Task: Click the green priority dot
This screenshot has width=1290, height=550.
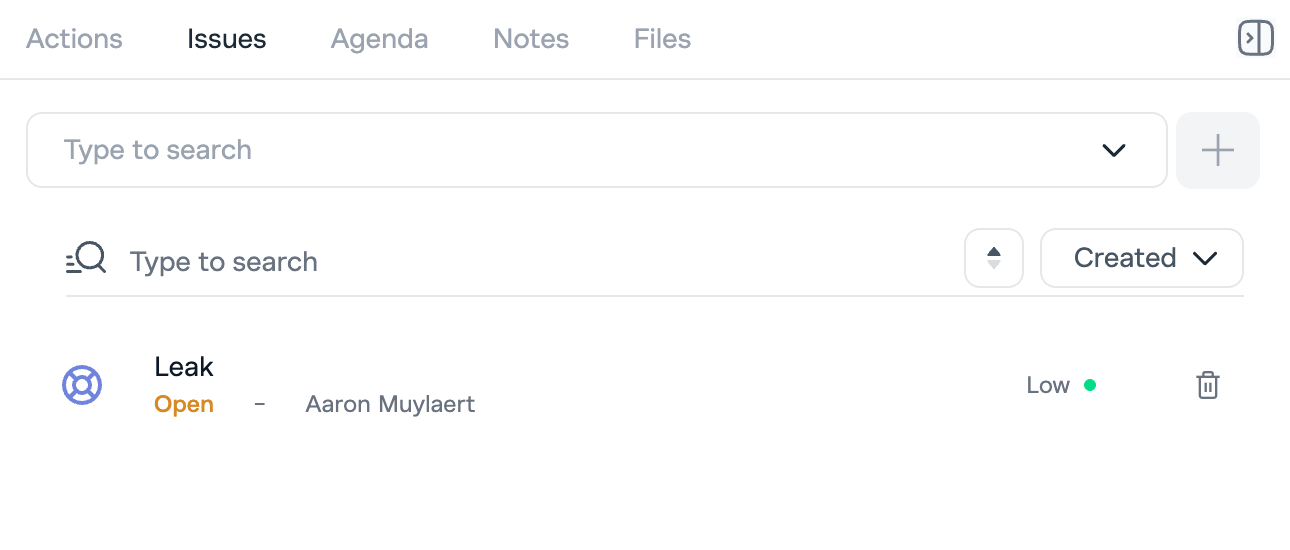Action: coord(1090,385)
